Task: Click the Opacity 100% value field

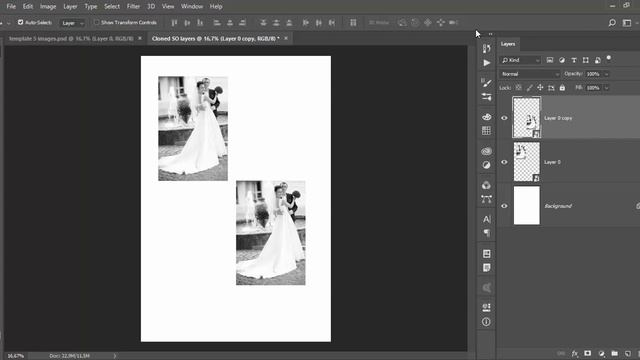Action: pyautogui.click(x=593, y=74)
